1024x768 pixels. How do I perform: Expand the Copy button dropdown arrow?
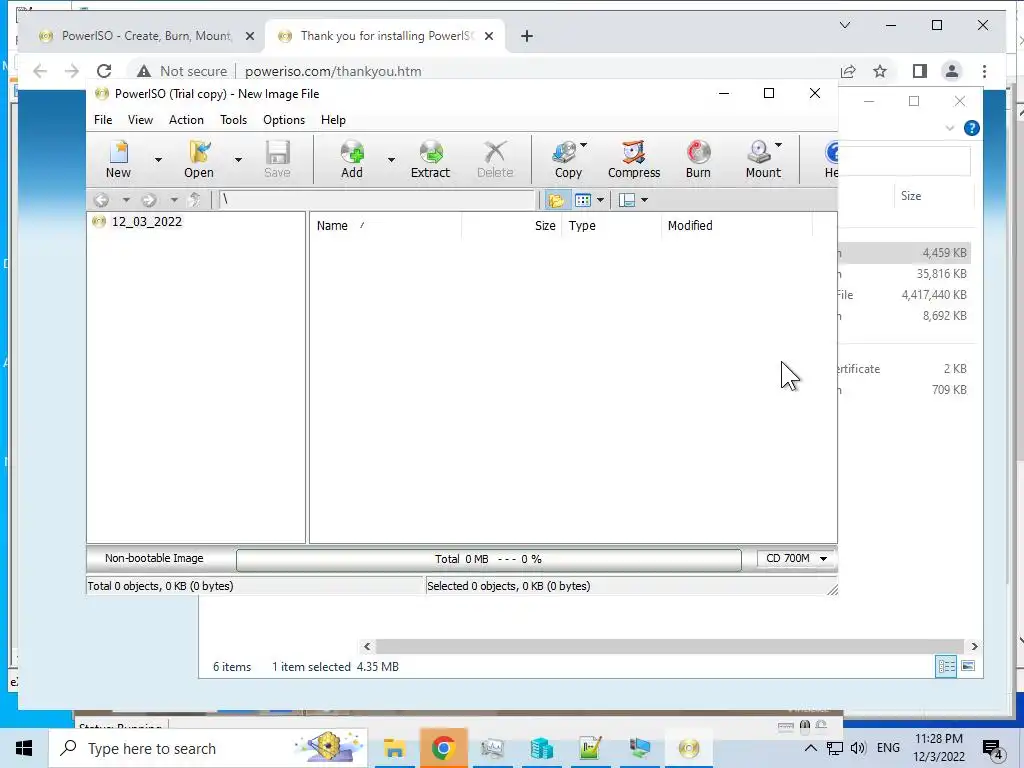point(584,145)
